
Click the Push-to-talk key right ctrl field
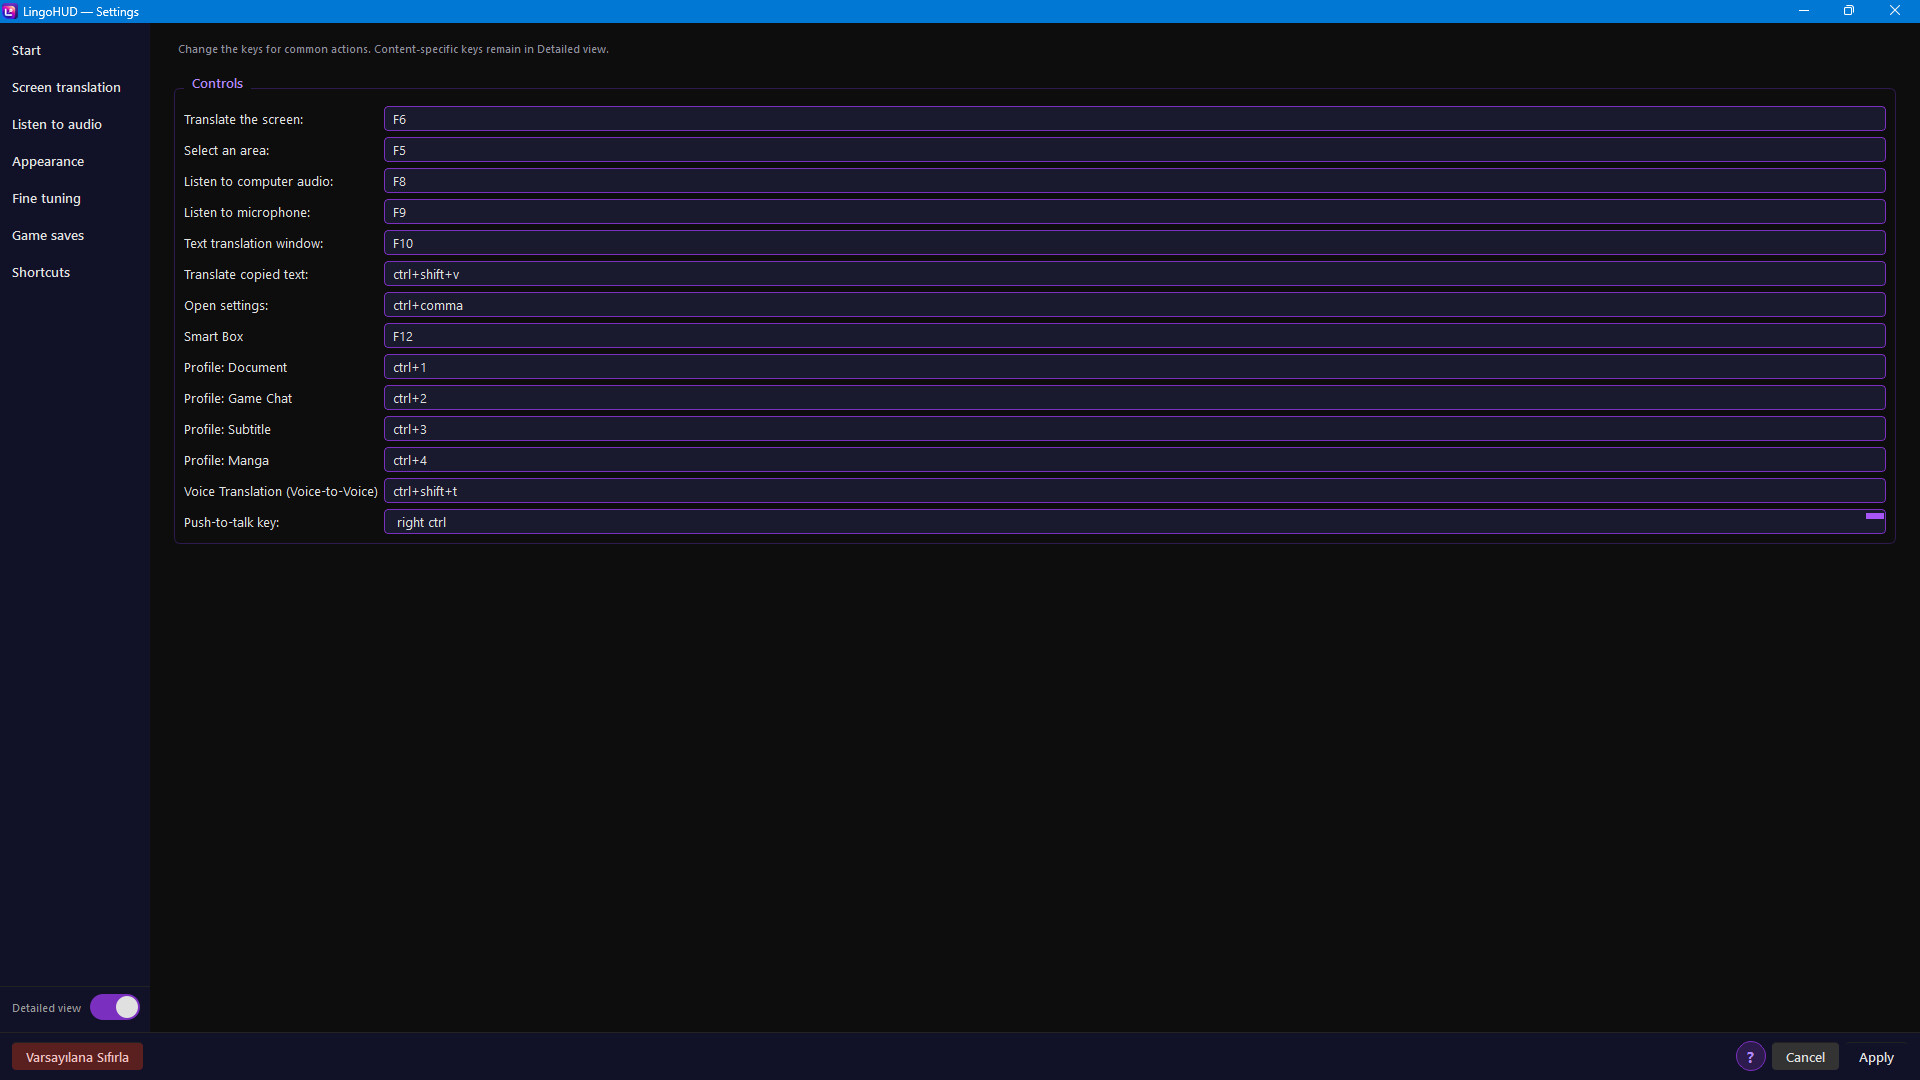pyautogui.click(x=1135, y=522)
